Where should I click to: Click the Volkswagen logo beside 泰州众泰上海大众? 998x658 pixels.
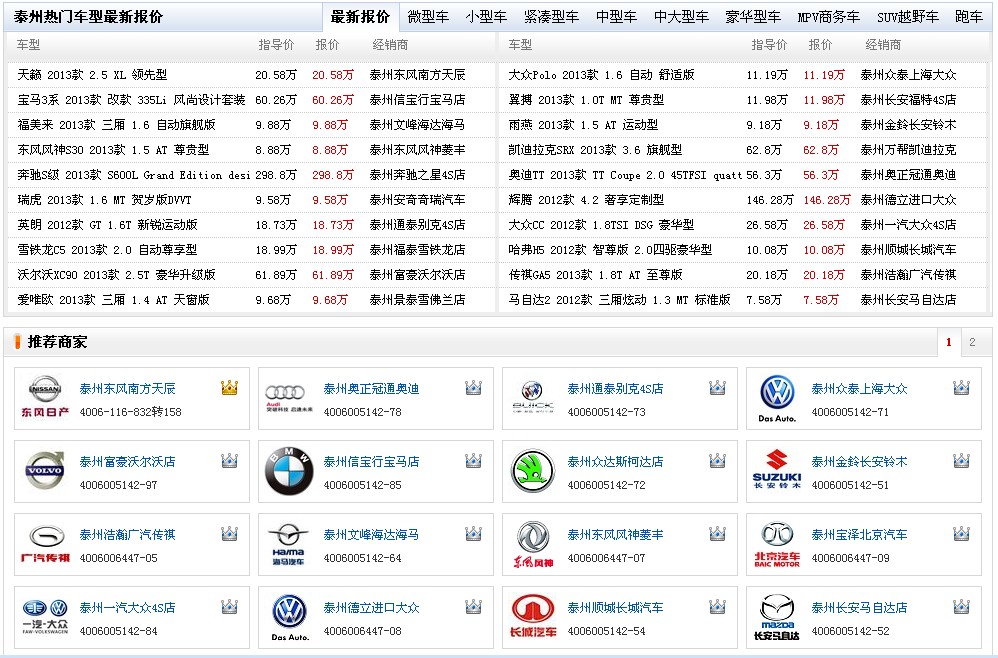tap(777, 398)
